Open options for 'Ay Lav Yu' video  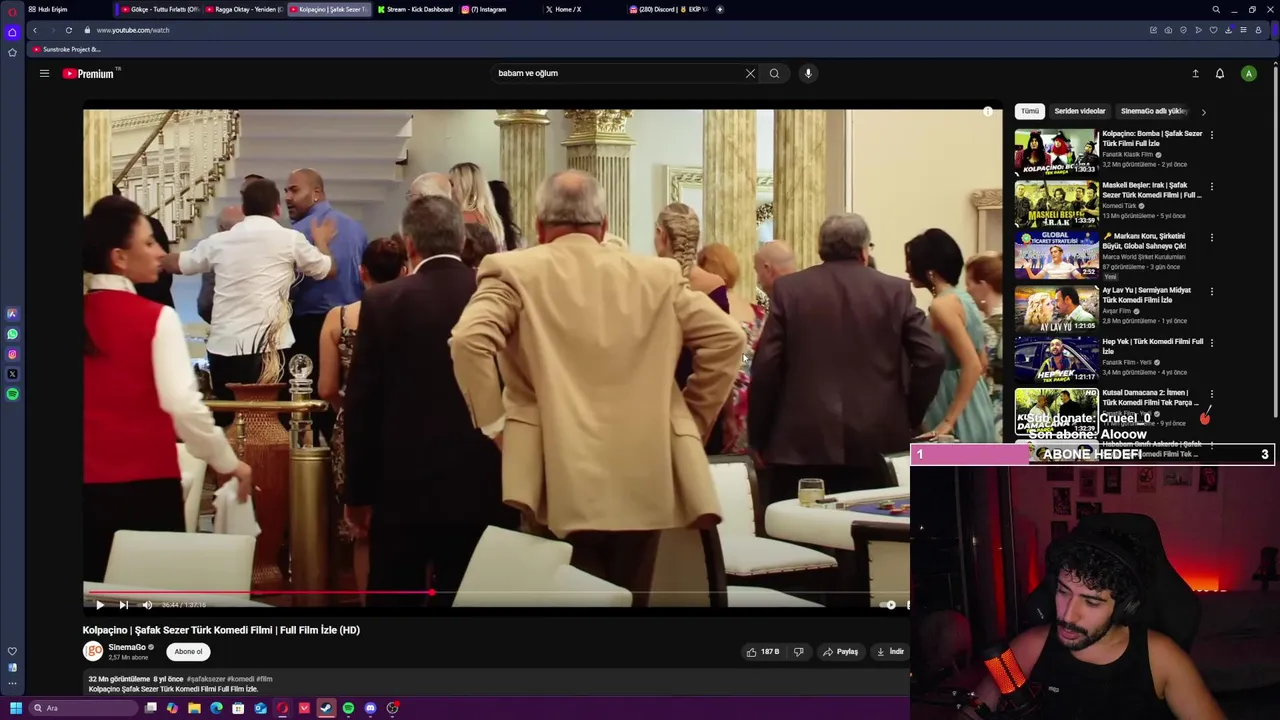(1212, 292)
